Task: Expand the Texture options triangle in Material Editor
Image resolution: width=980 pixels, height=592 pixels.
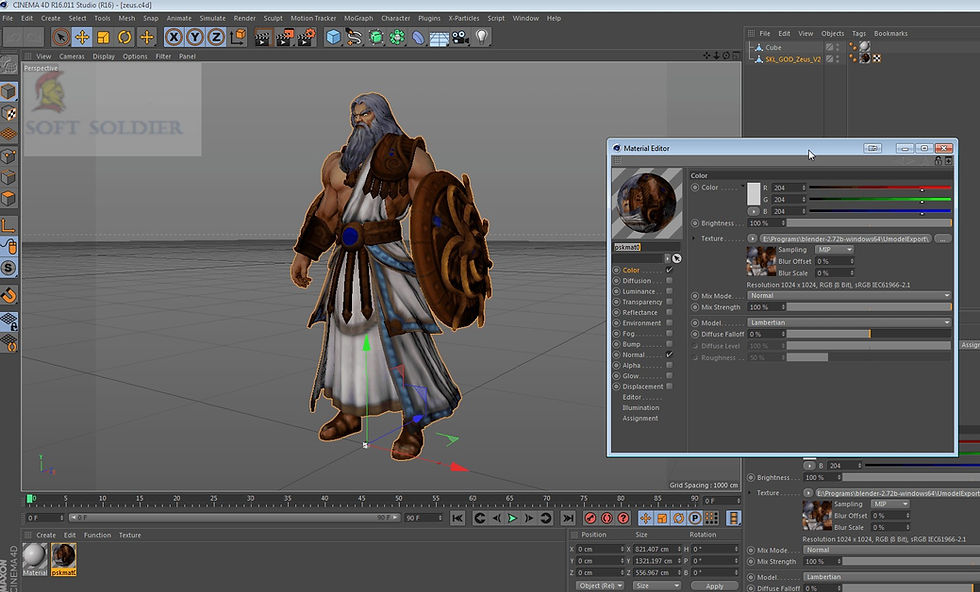Action: click(x=693, y=238)
